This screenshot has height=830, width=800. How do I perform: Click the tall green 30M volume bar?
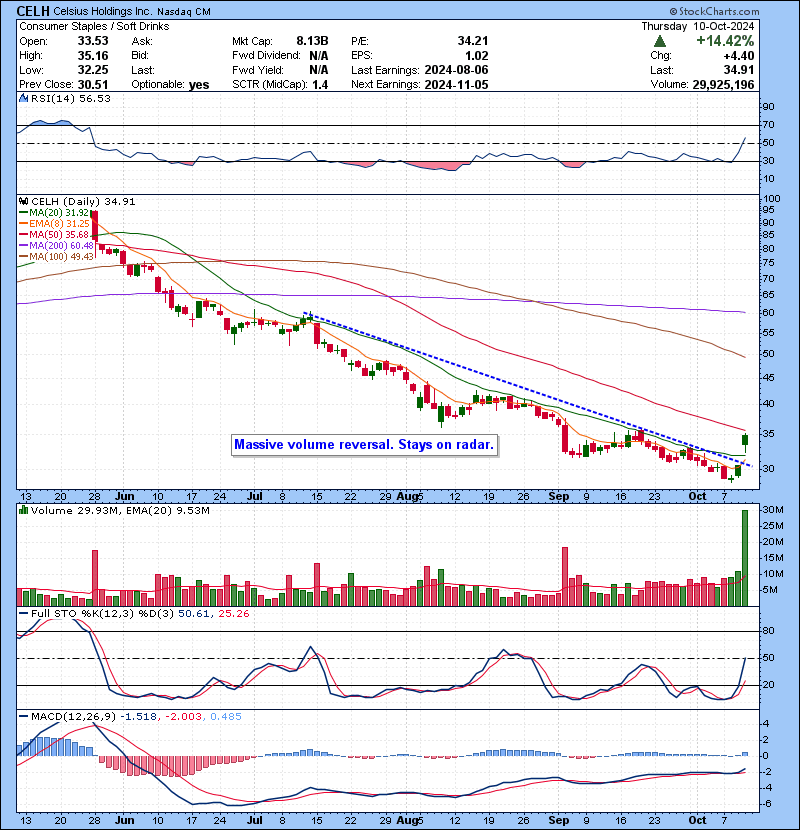(745, 558)
